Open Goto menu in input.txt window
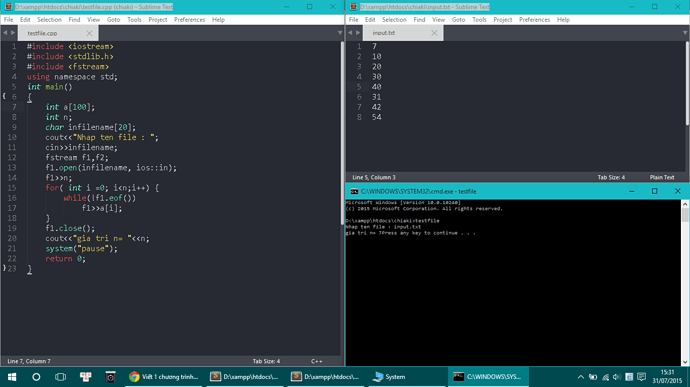This screenshot has width=690, height=387. [x=458, y=20]
